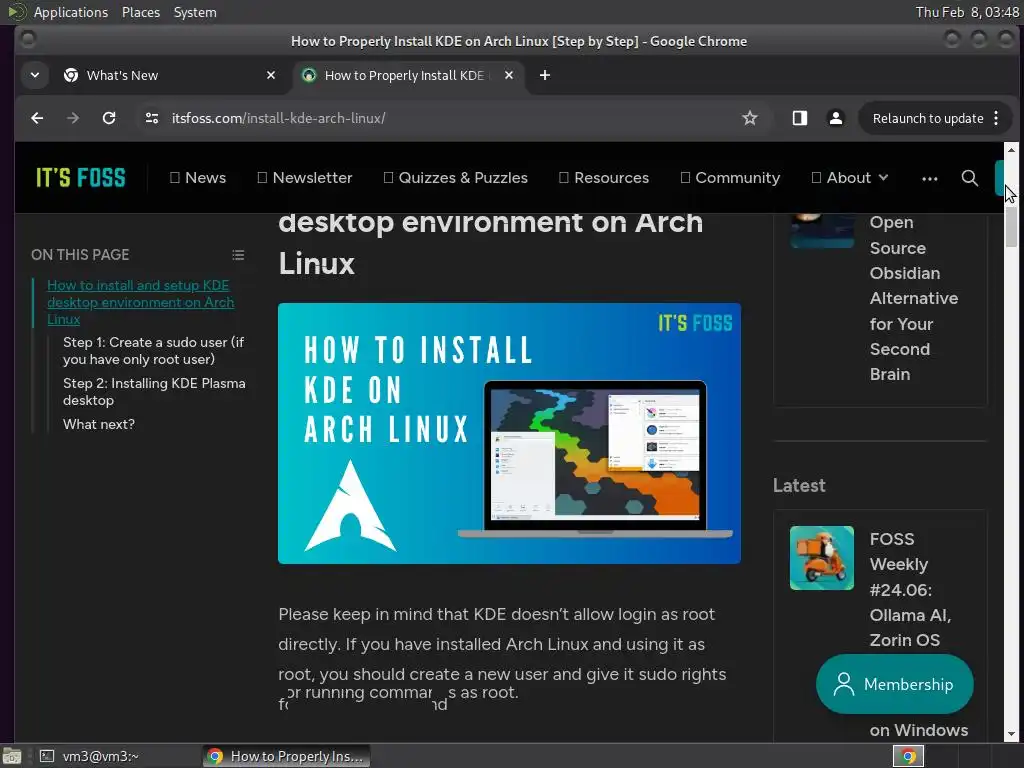Click the clock showing Thu Feb 8
1024x768 pixels.
967,12
